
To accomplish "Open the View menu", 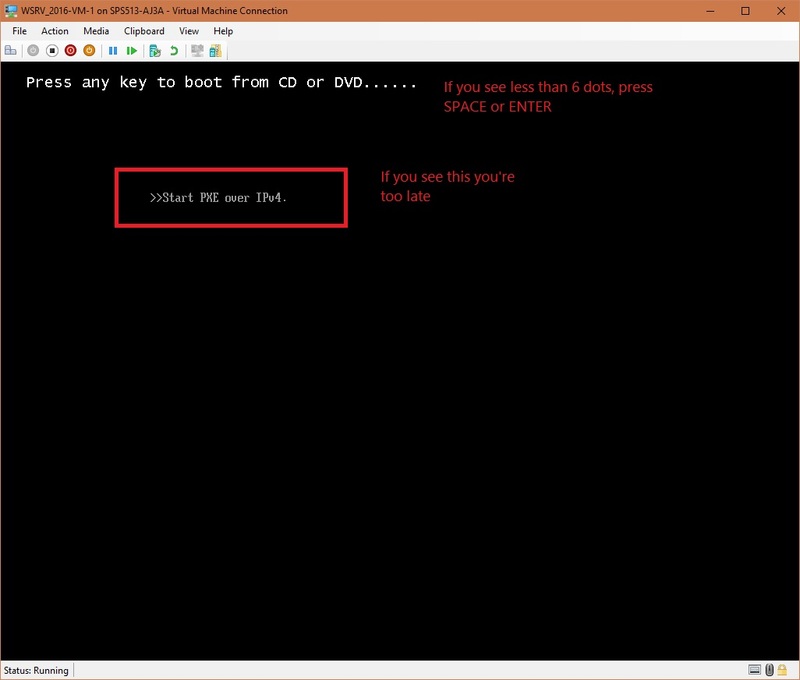I will pyautogui.click(x=188, y=31).
